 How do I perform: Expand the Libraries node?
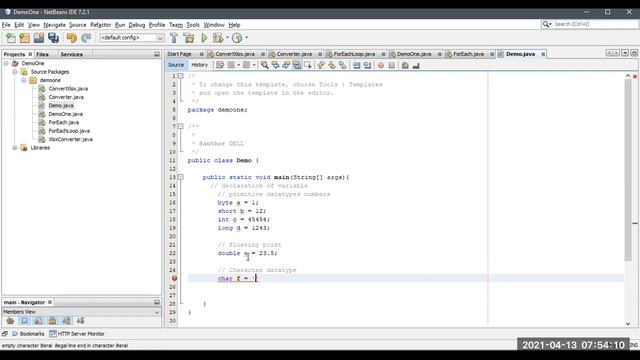point(15,148)
